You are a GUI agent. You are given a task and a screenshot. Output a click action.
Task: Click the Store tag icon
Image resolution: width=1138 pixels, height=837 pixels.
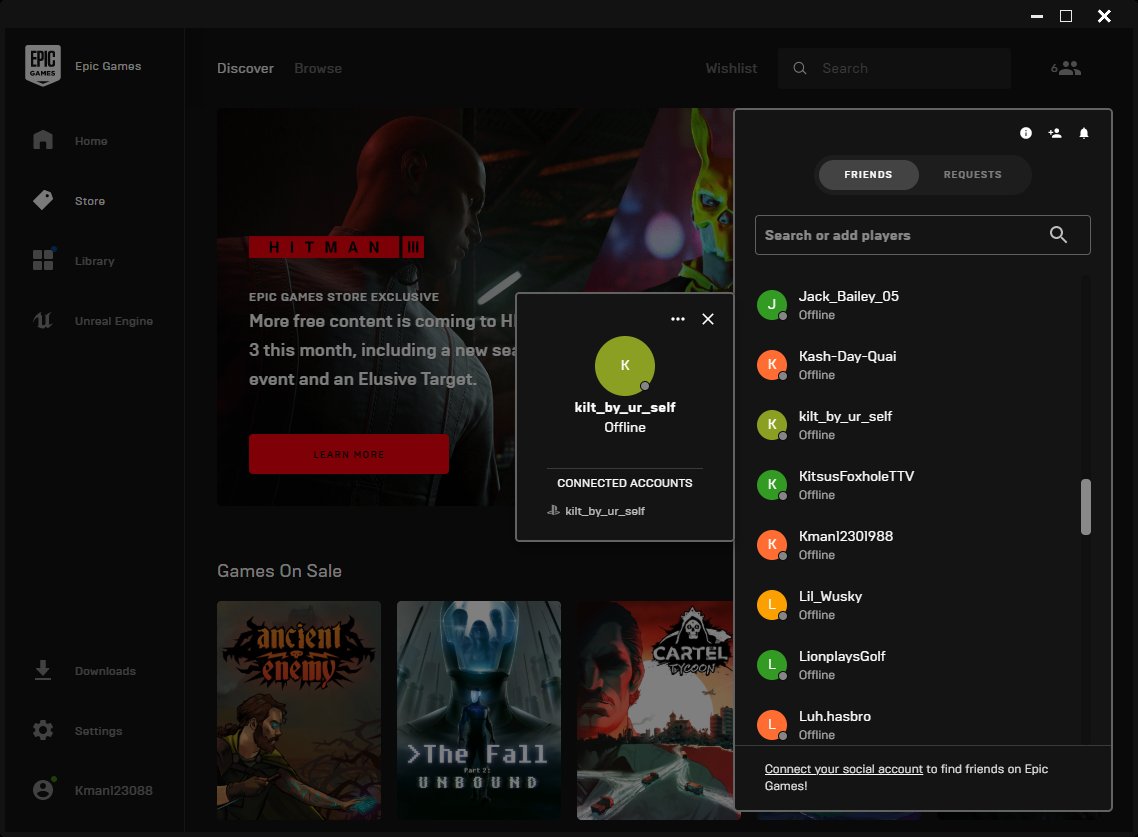click(x=43, y=200)
